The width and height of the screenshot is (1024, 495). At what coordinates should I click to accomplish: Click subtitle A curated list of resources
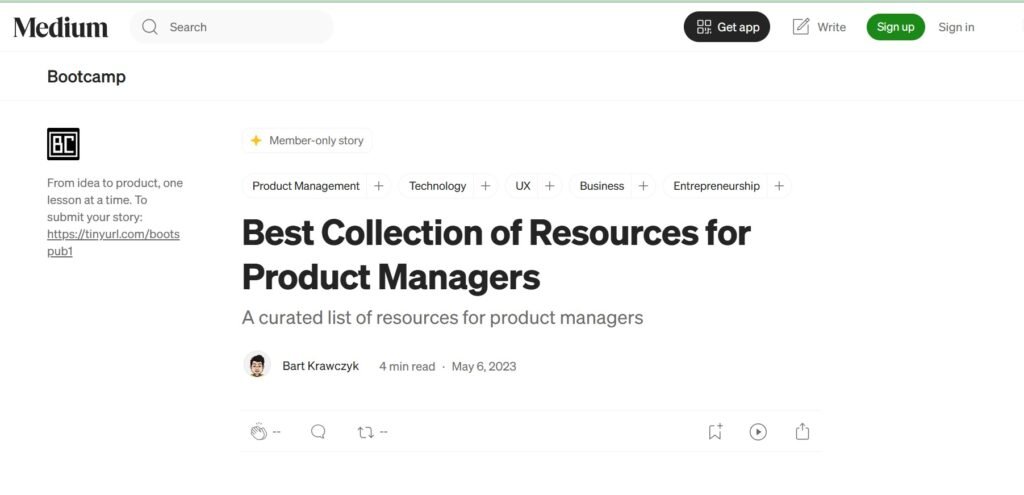[x=442, y=318]
